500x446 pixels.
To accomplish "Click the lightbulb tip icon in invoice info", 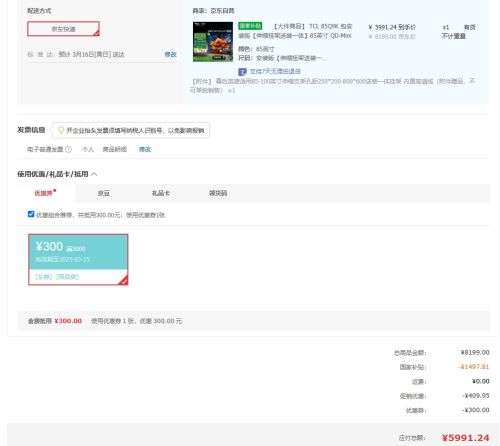I will (x=61, y=130).
